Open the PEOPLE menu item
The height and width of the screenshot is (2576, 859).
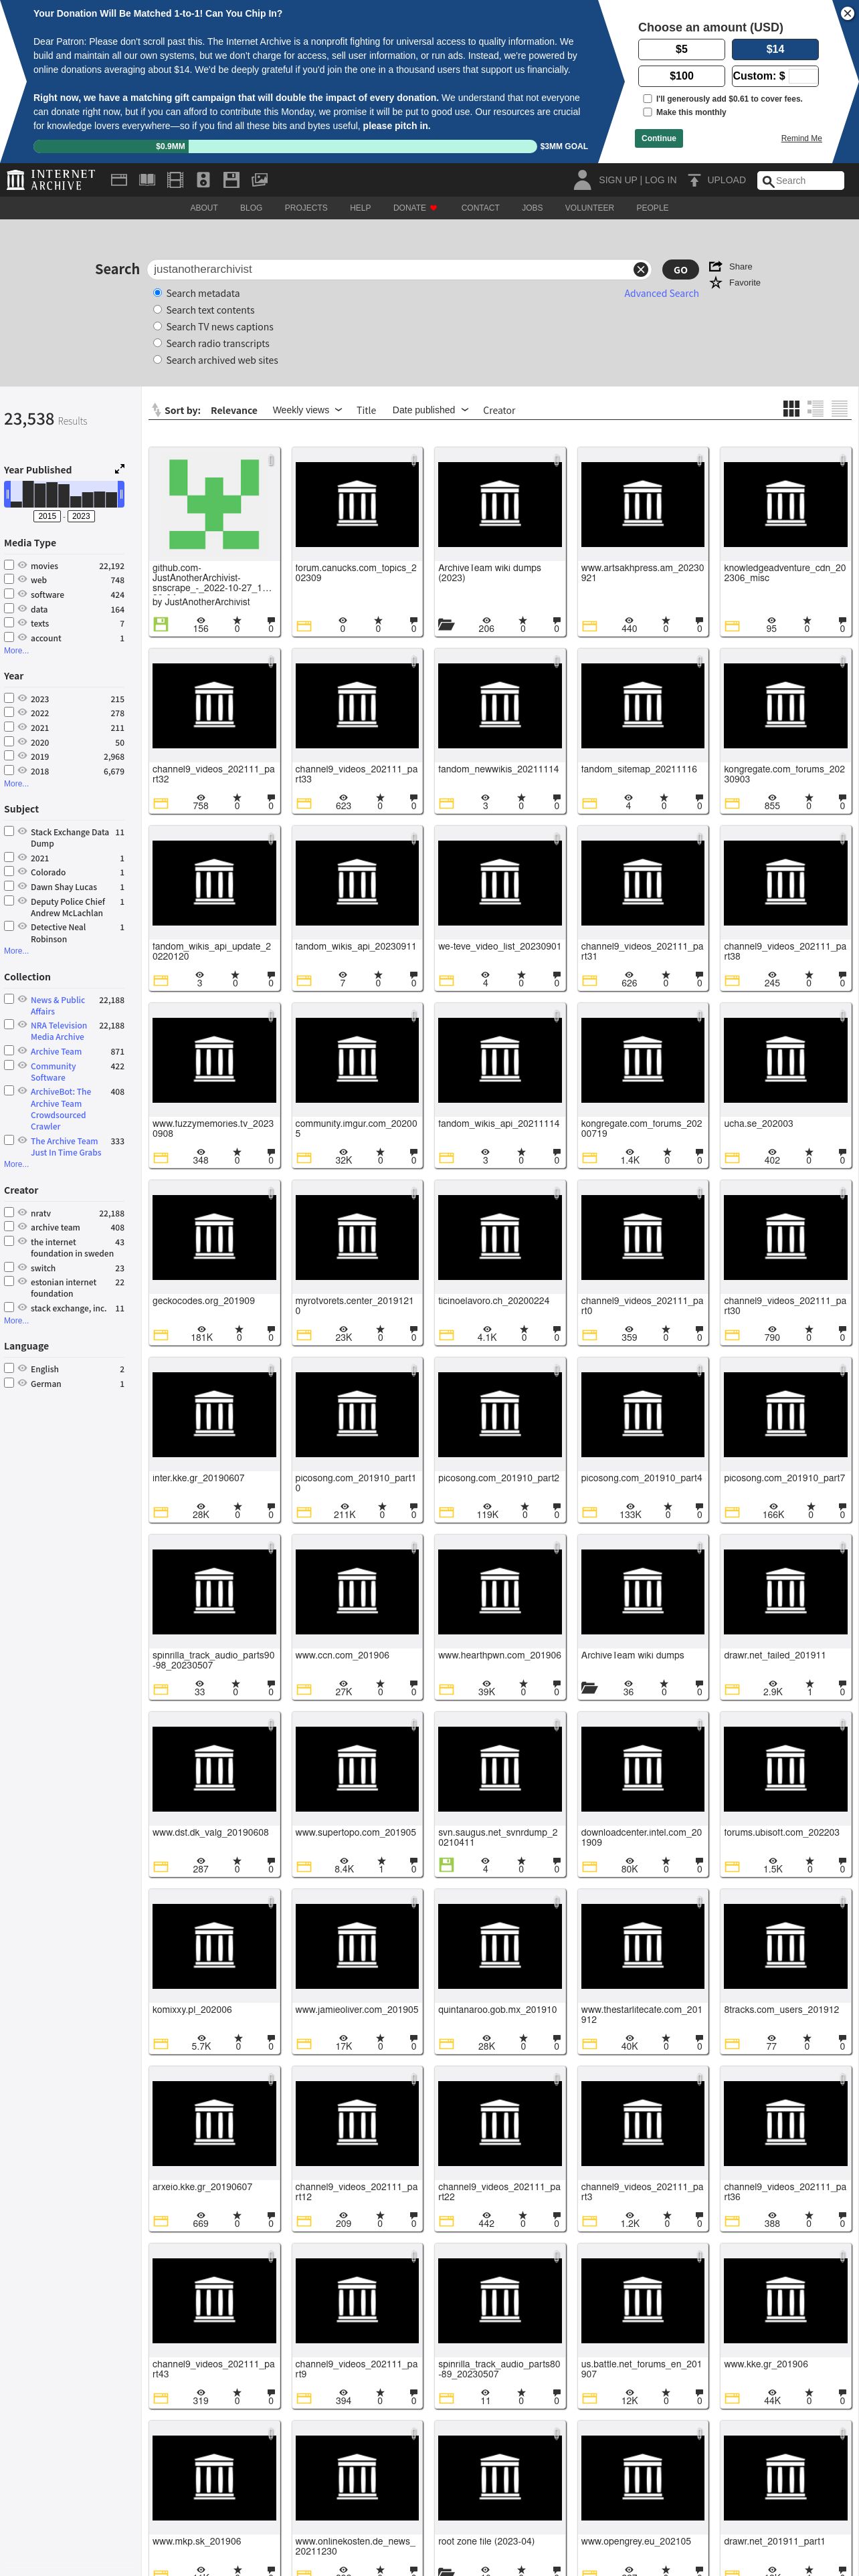tap(652, 208)
